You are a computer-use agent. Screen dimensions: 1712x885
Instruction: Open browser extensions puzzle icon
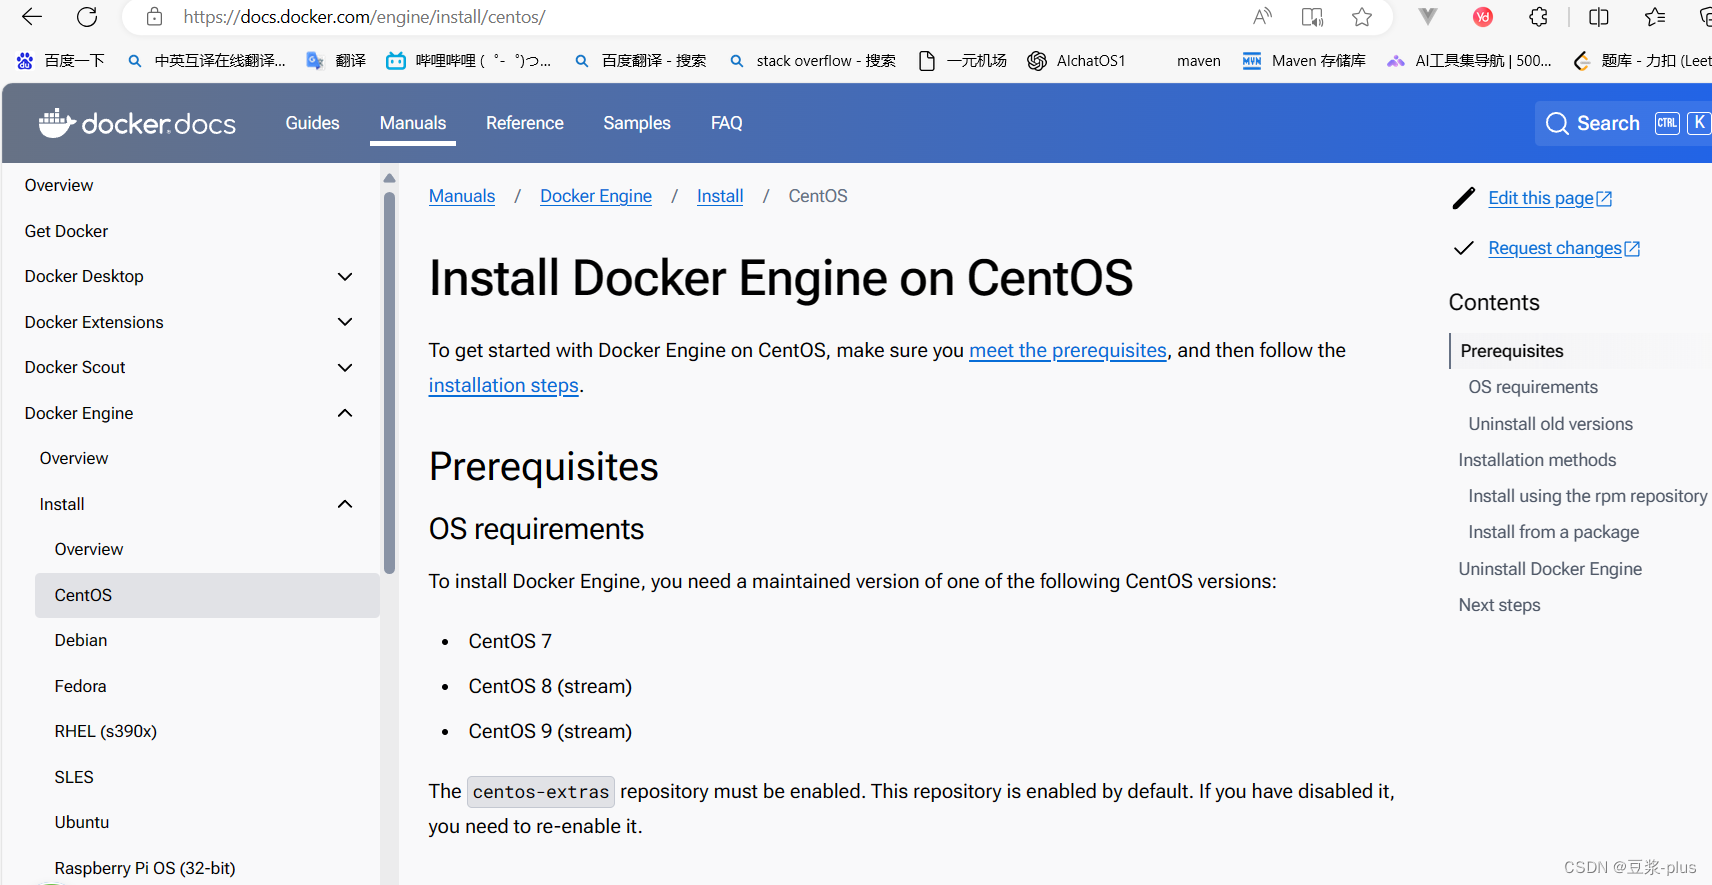[1538, 17]
